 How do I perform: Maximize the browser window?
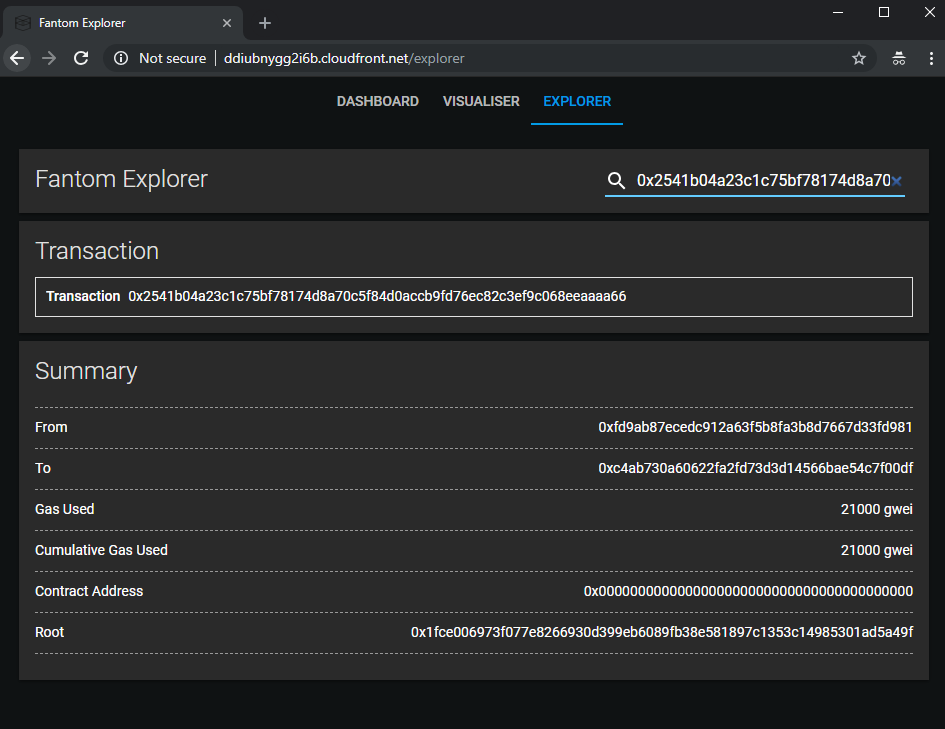[x=884, y=12]
